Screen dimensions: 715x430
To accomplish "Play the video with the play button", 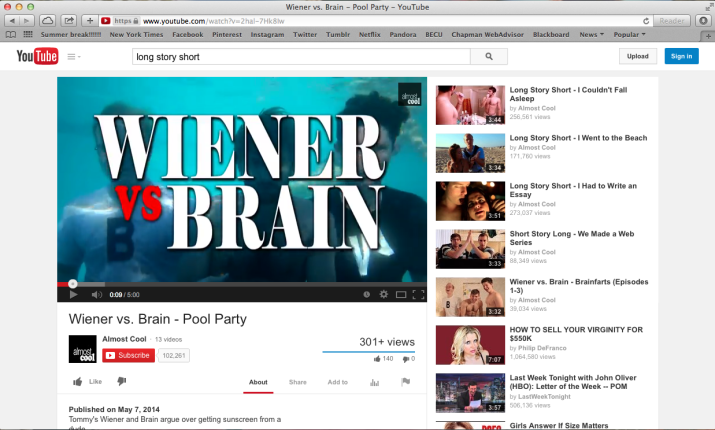I will tap(73, 295).
